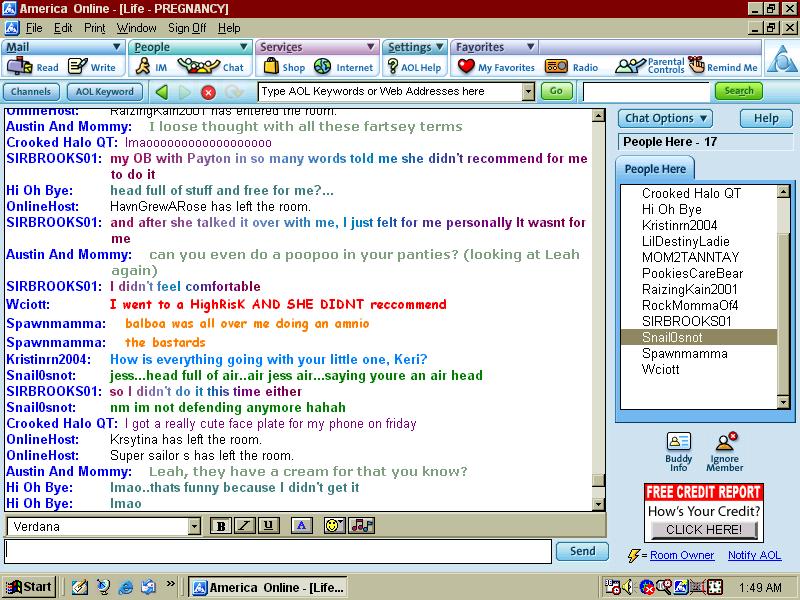This screenshot has height=600, width=800.
Task: Expand the Favorites dropdown
Action: (531, 47)
